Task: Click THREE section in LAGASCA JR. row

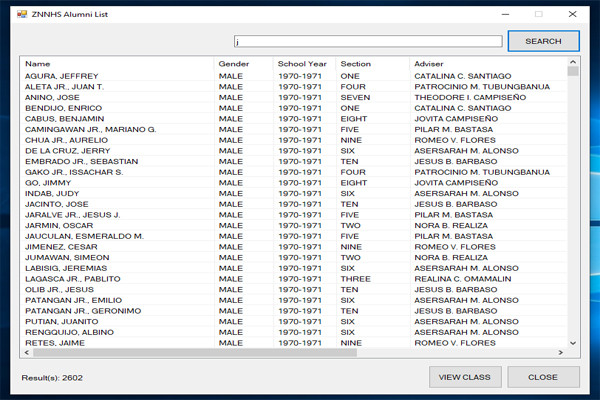Action: tap(355, 279)
